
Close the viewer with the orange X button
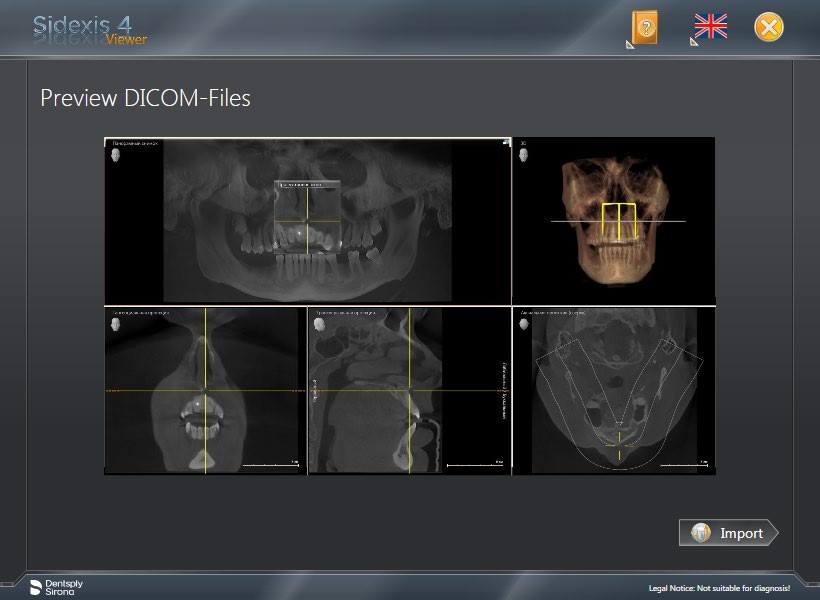(x=768, y=27)
